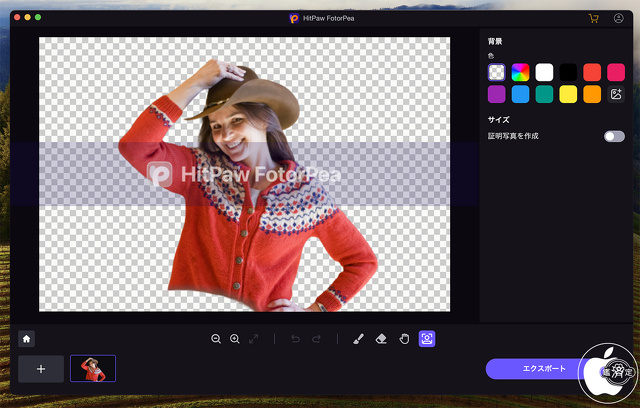Click the zoom out magnifier icon
640x408 pixels.
(216, 339)
